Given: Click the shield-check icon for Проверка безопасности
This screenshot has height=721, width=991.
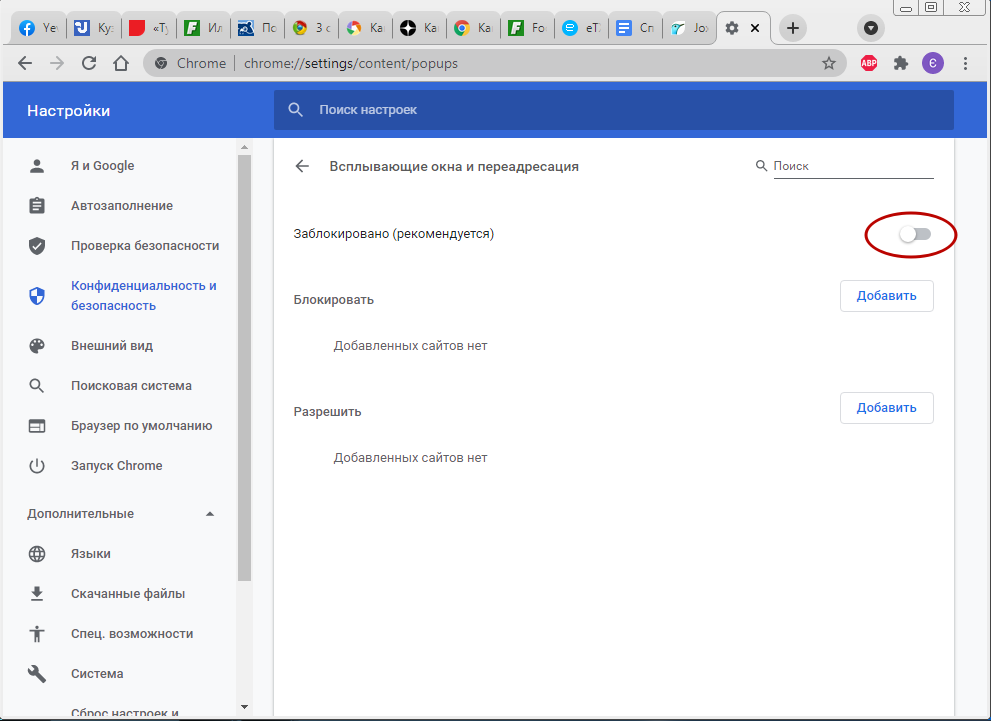Looking at the screenshot, I should pos(37,246).
